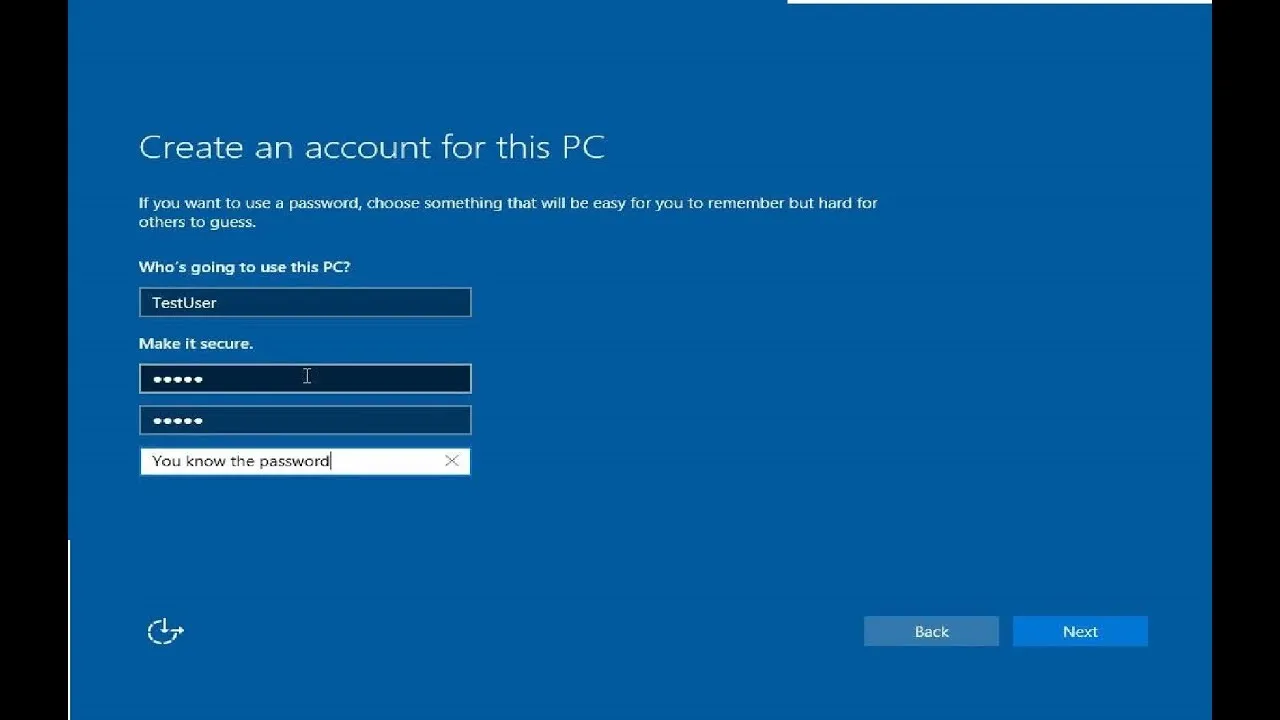Go back to the previous setup step

point(931,631)
